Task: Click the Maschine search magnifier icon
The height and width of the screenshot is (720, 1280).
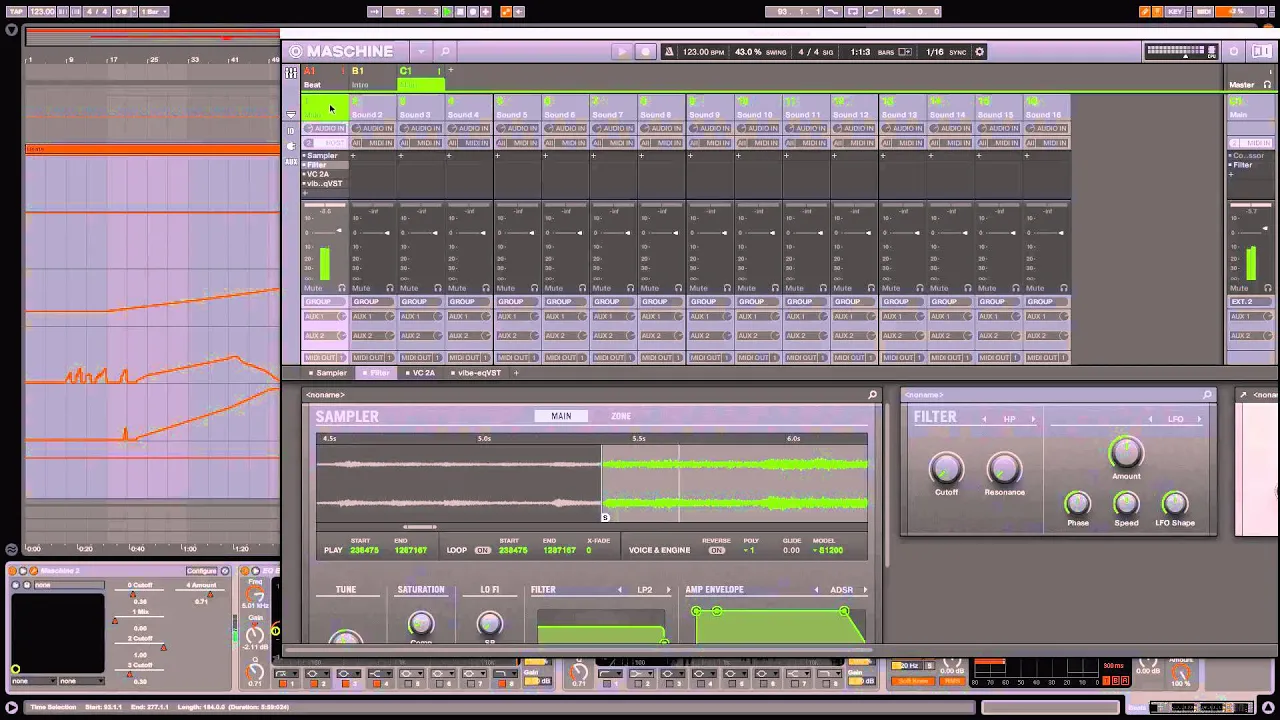Action: (445, 52)
